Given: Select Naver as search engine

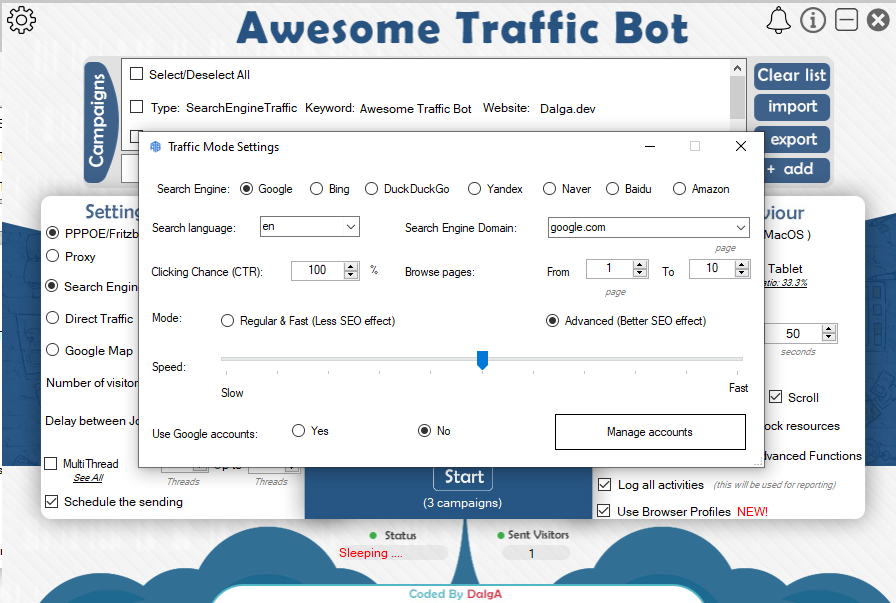Looking at the screenshot, I should (549, 189).
